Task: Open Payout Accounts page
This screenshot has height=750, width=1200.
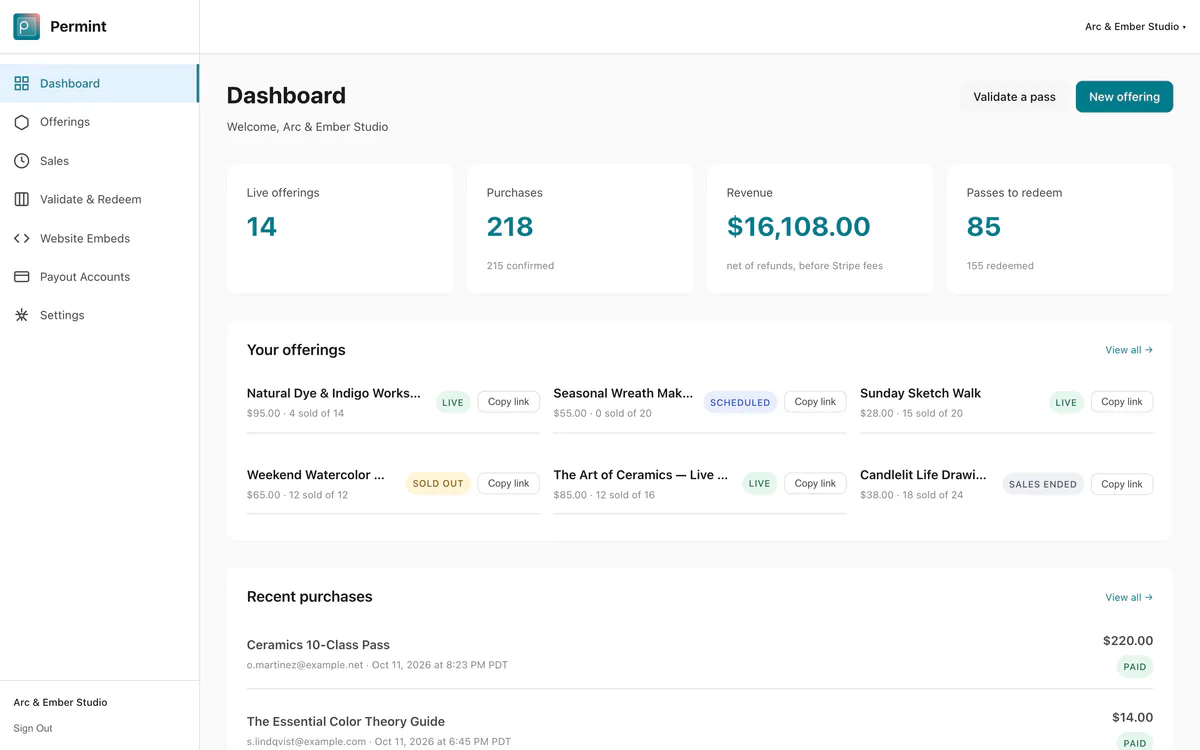Action: click(99, 276)
